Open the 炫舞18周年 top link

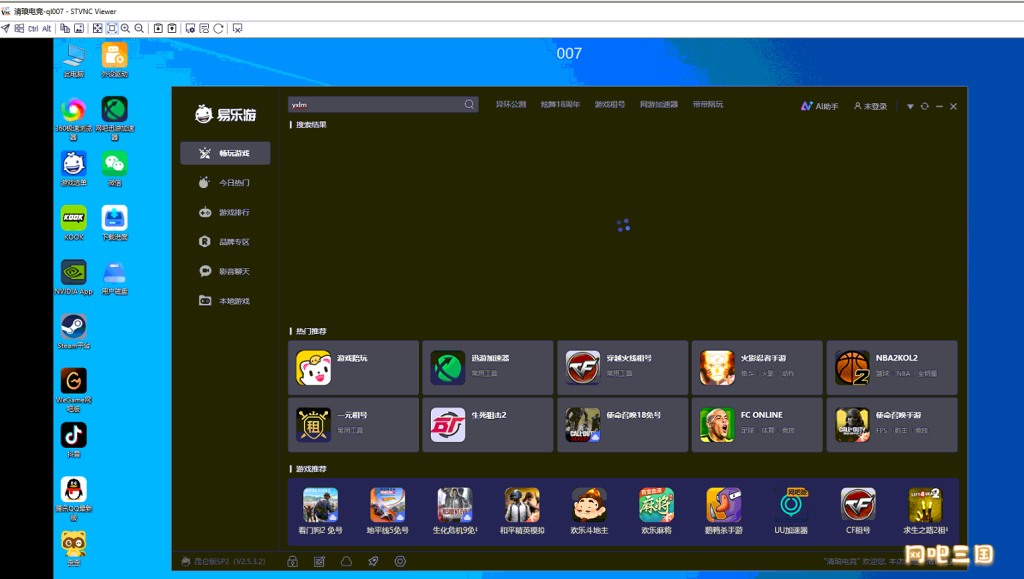560,104
